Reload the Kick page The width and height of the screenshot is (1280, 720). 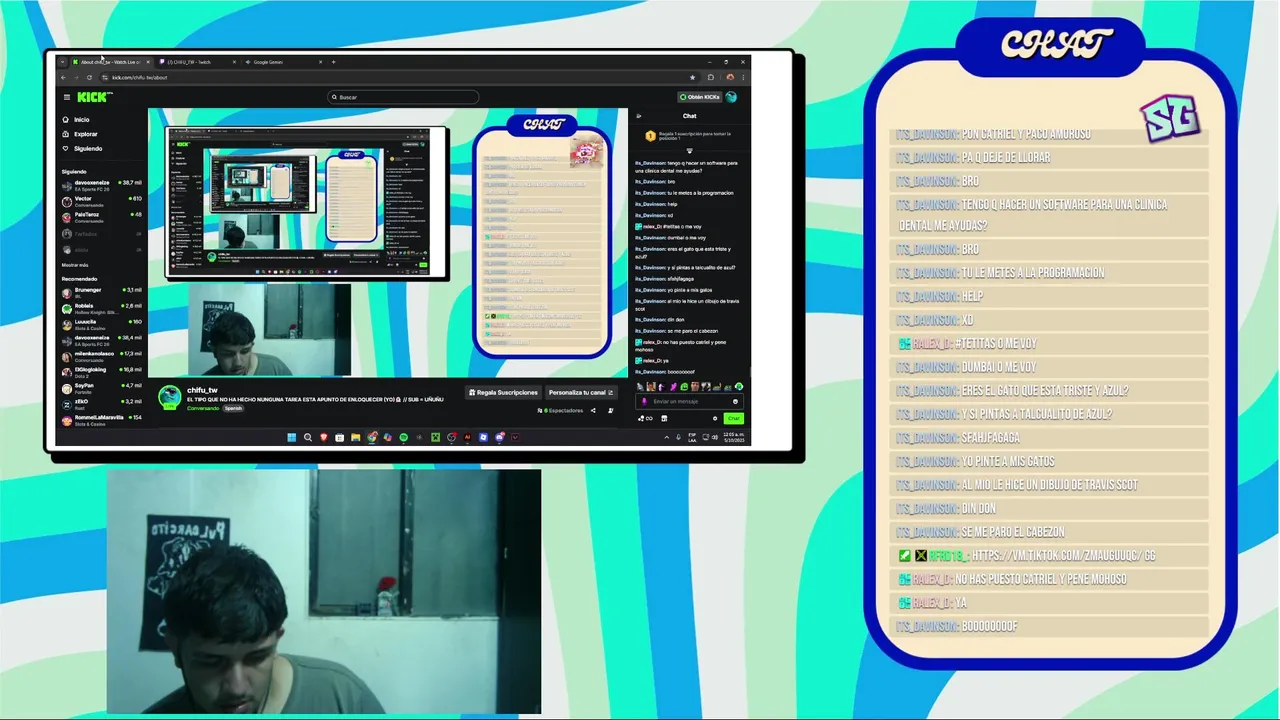pos(89,77)
